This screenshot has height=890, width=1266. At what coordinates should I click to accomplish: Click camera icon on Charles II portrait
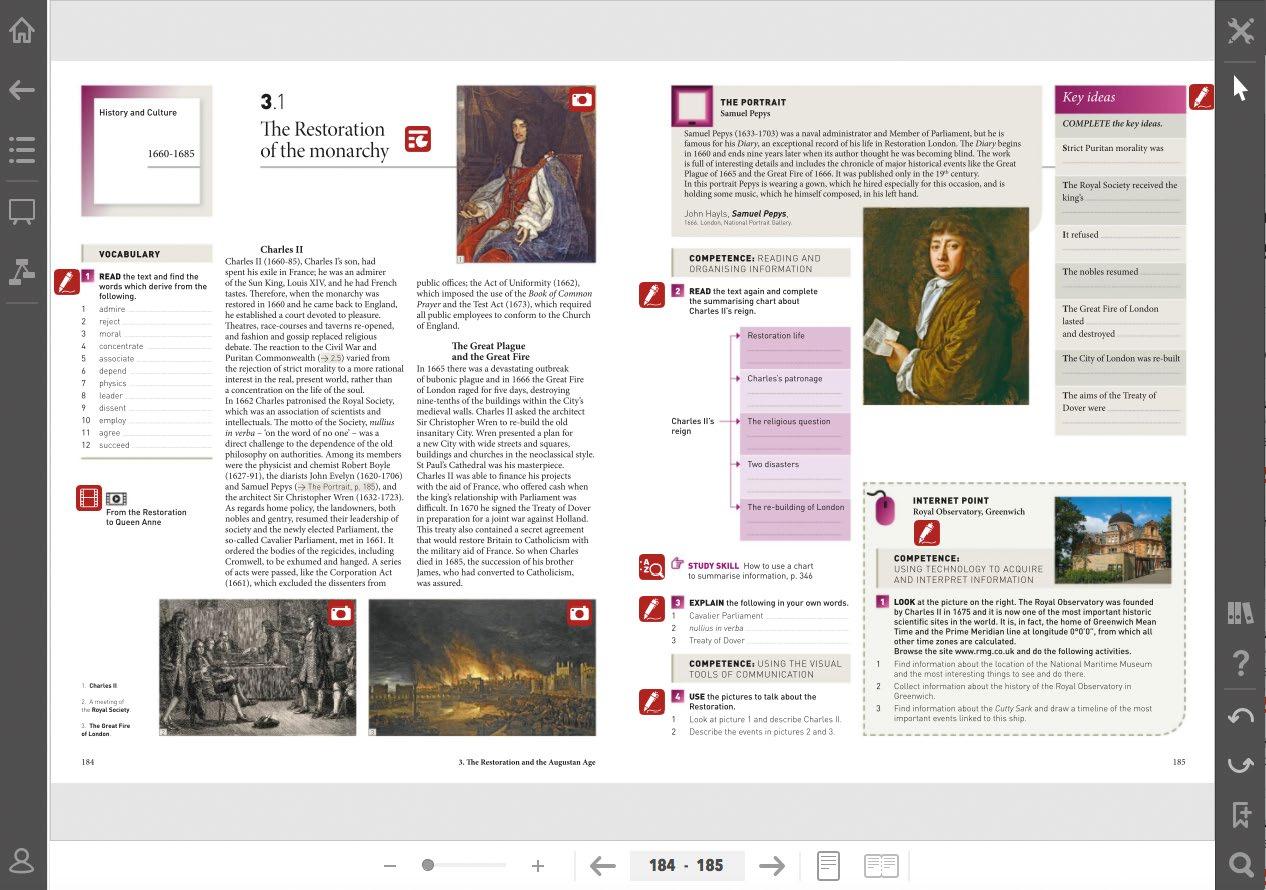[581, 99]
